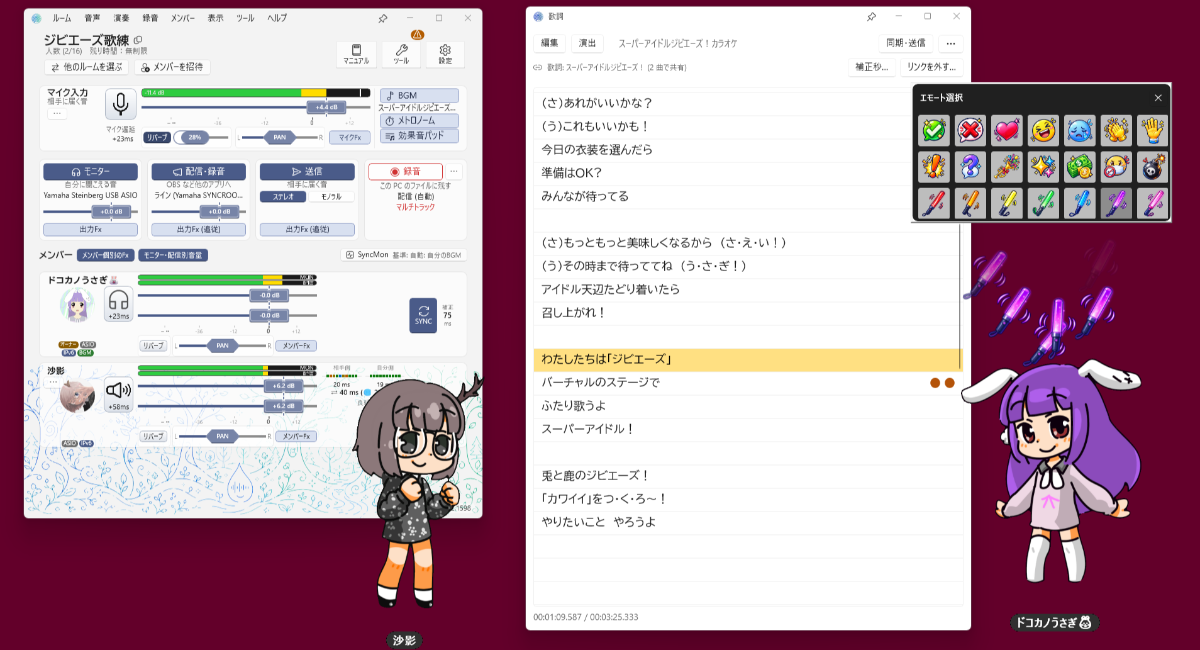Send the masked face emote
This screenshot has height=650, width=1200.
click(1116, 166)
